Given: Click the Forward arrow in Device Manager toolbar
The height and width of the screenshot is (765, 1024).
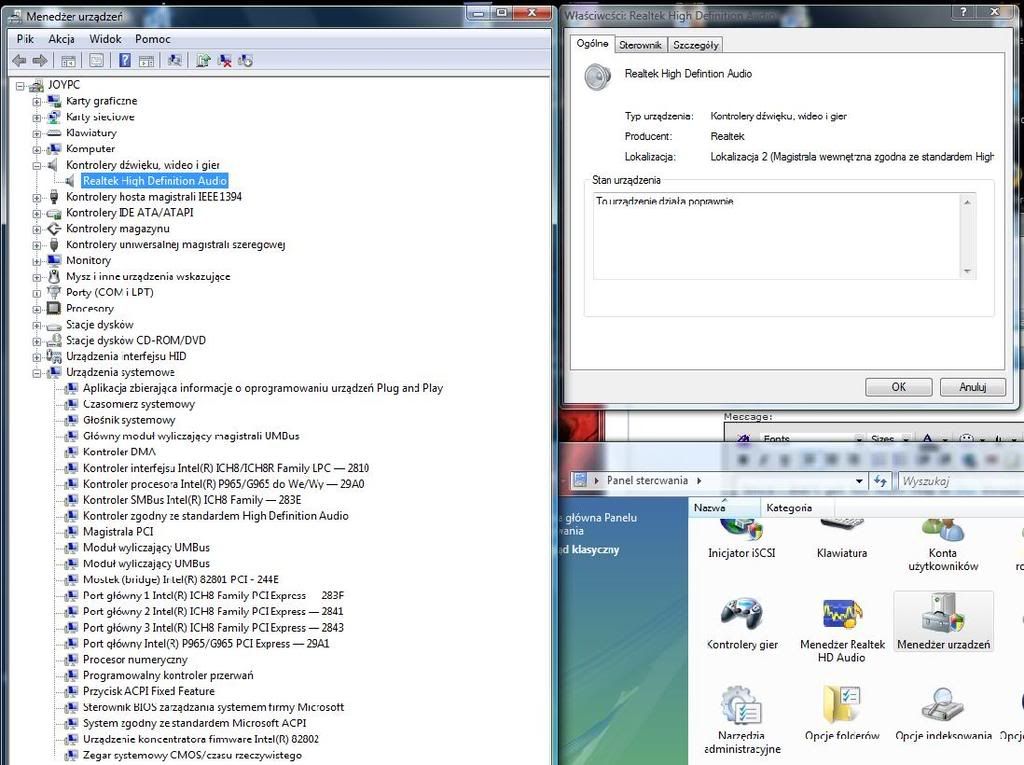Looking at the screenshot, I should (40, 61).
